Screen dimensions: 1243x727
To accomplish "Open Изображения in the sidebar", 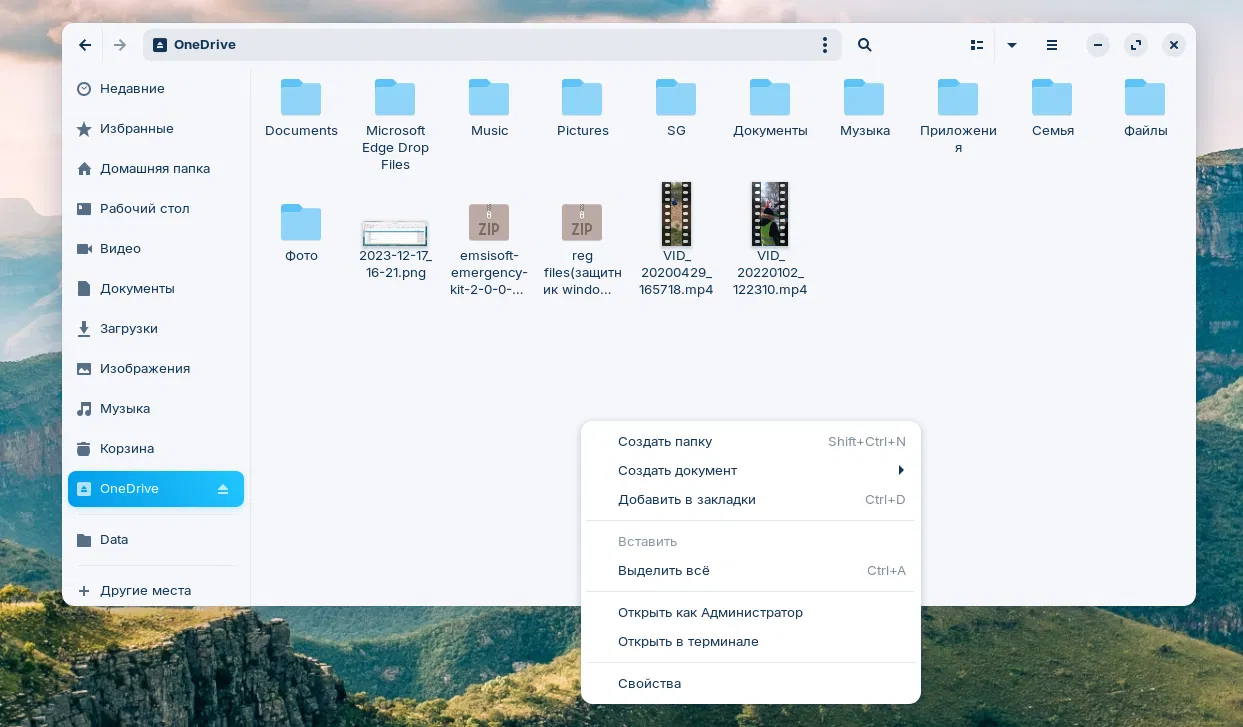I will pyautogui.click(x=156, y=369).
